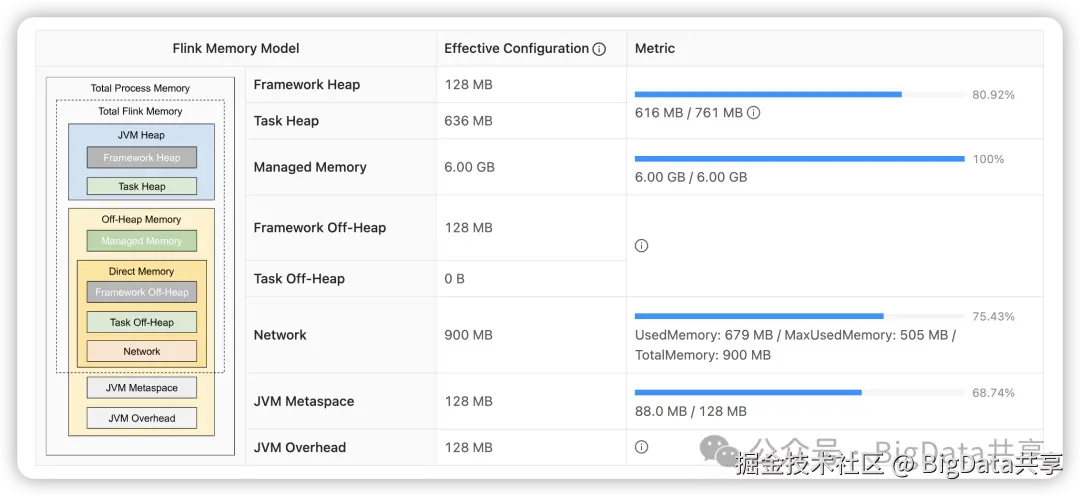Click the Framework Heap box in diagram
Image resolution: width=1080 pixels, height=496 pixels.
(142, 158)
